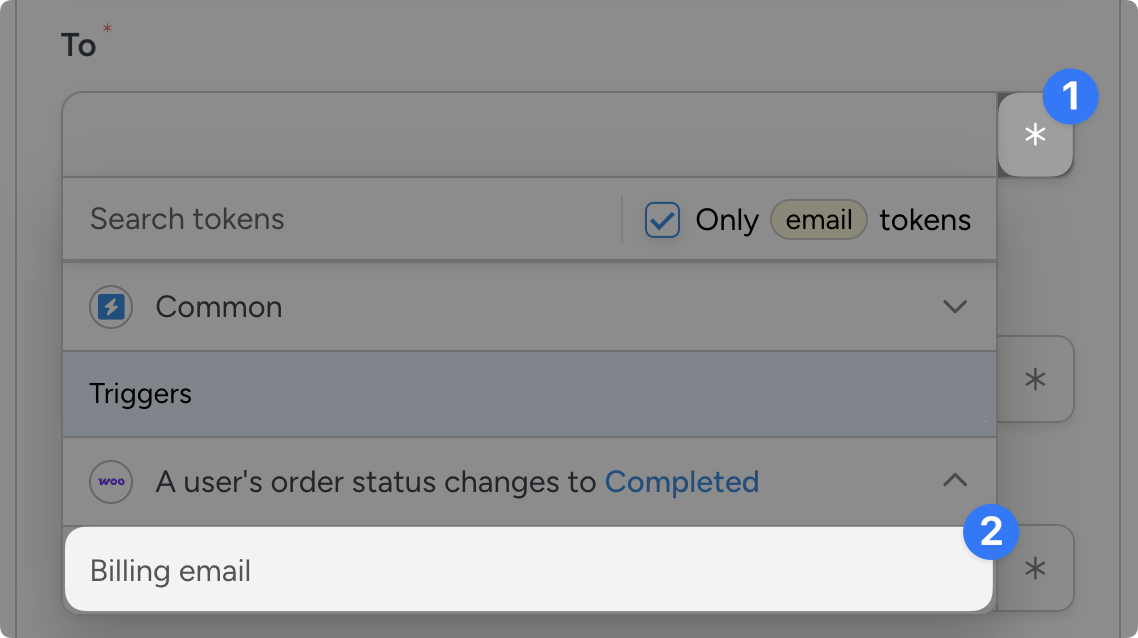Screen dimensions: 1138x638
Task: Open the Common token group
Action: click(219, 307)
